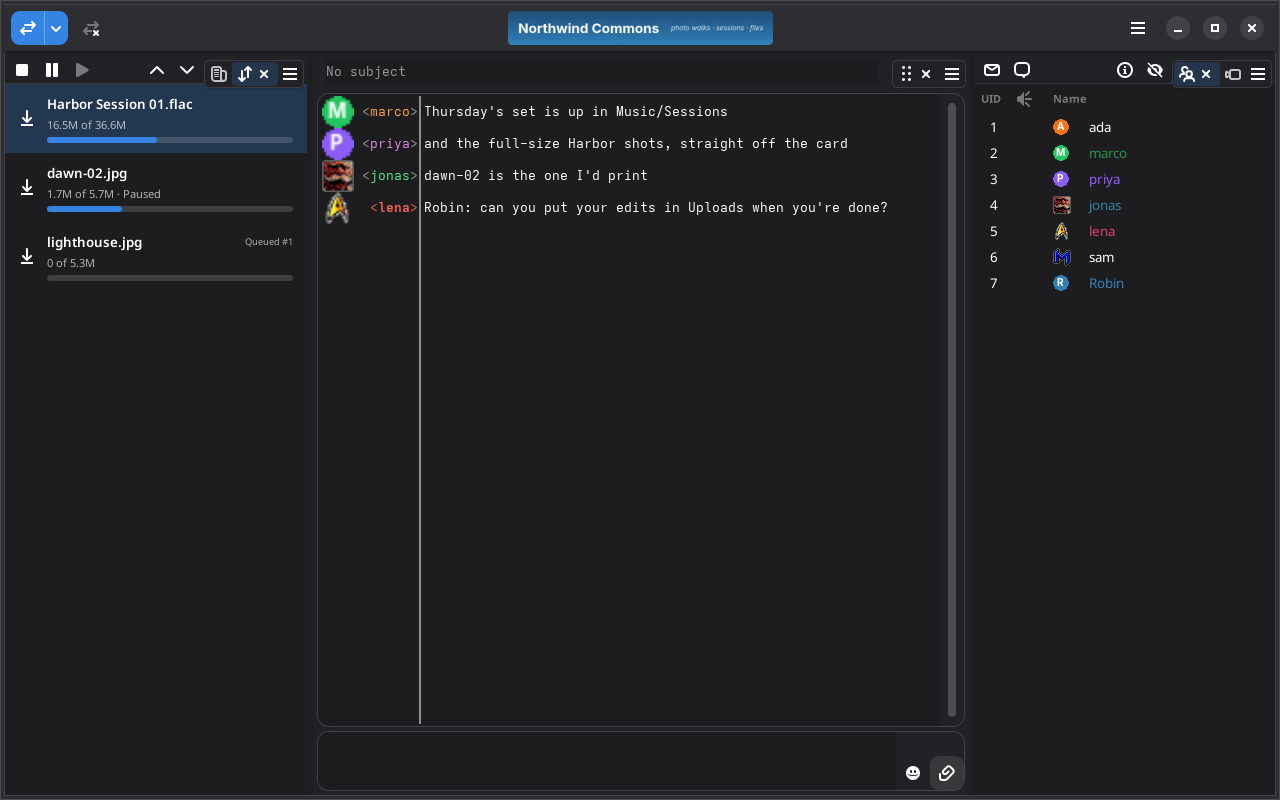Screen dimensions: 1280x800
Task: Sort users by the Name column header
Action: point(1069,99)
